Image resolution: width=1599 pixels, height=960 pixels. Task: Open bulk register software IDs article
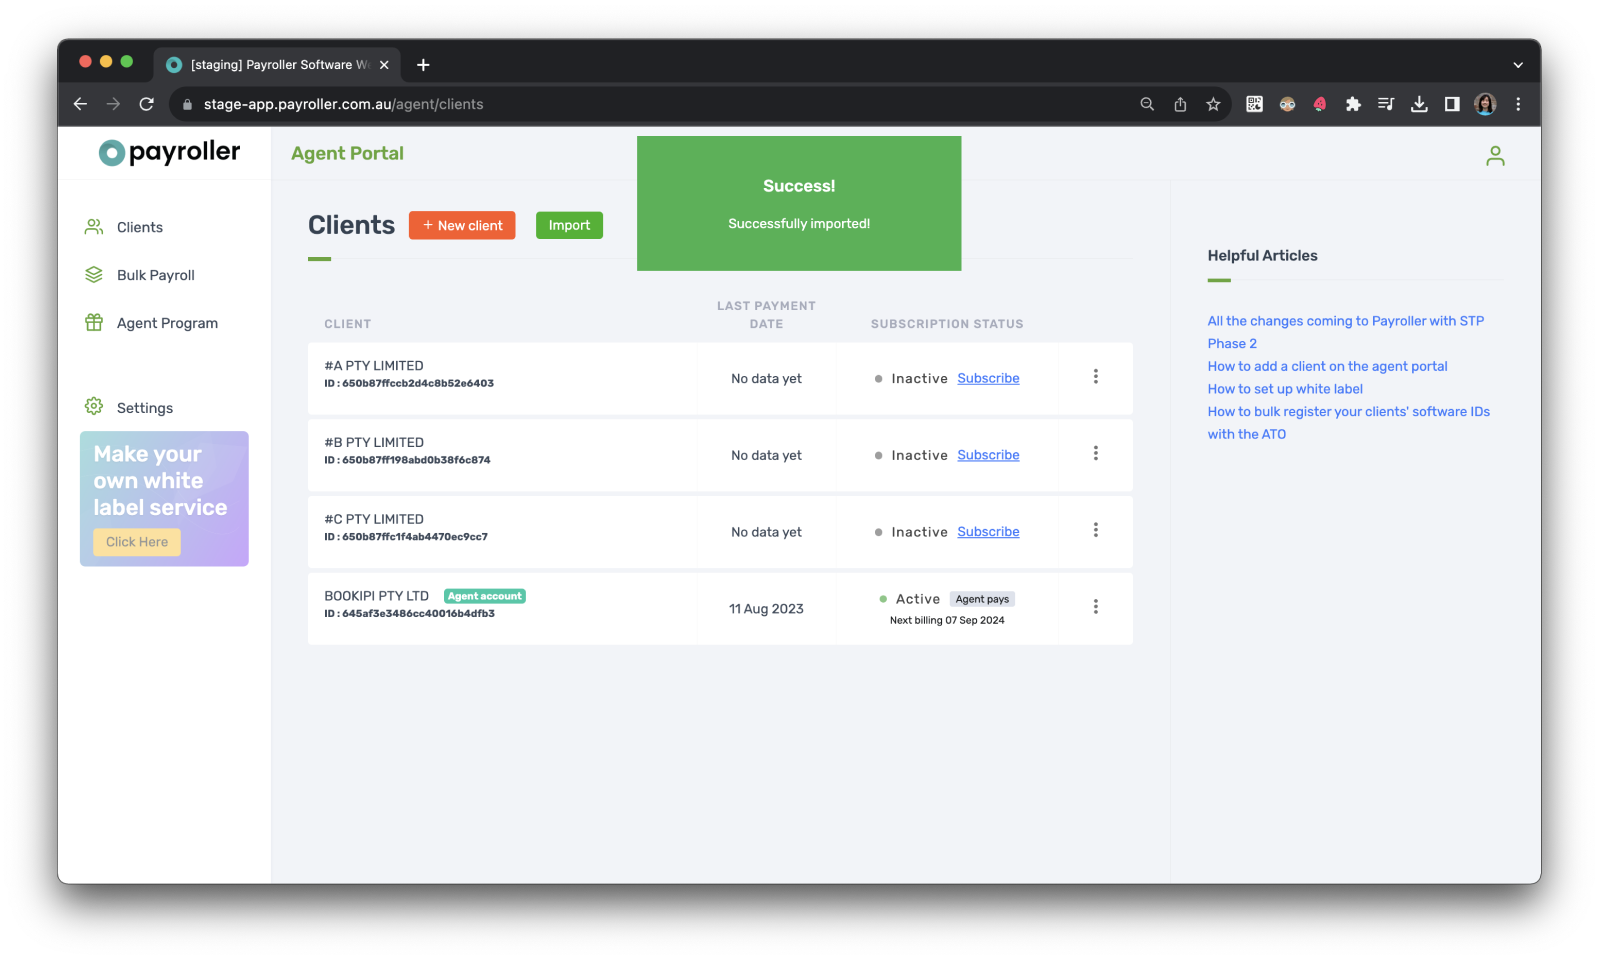(1348, 423)
